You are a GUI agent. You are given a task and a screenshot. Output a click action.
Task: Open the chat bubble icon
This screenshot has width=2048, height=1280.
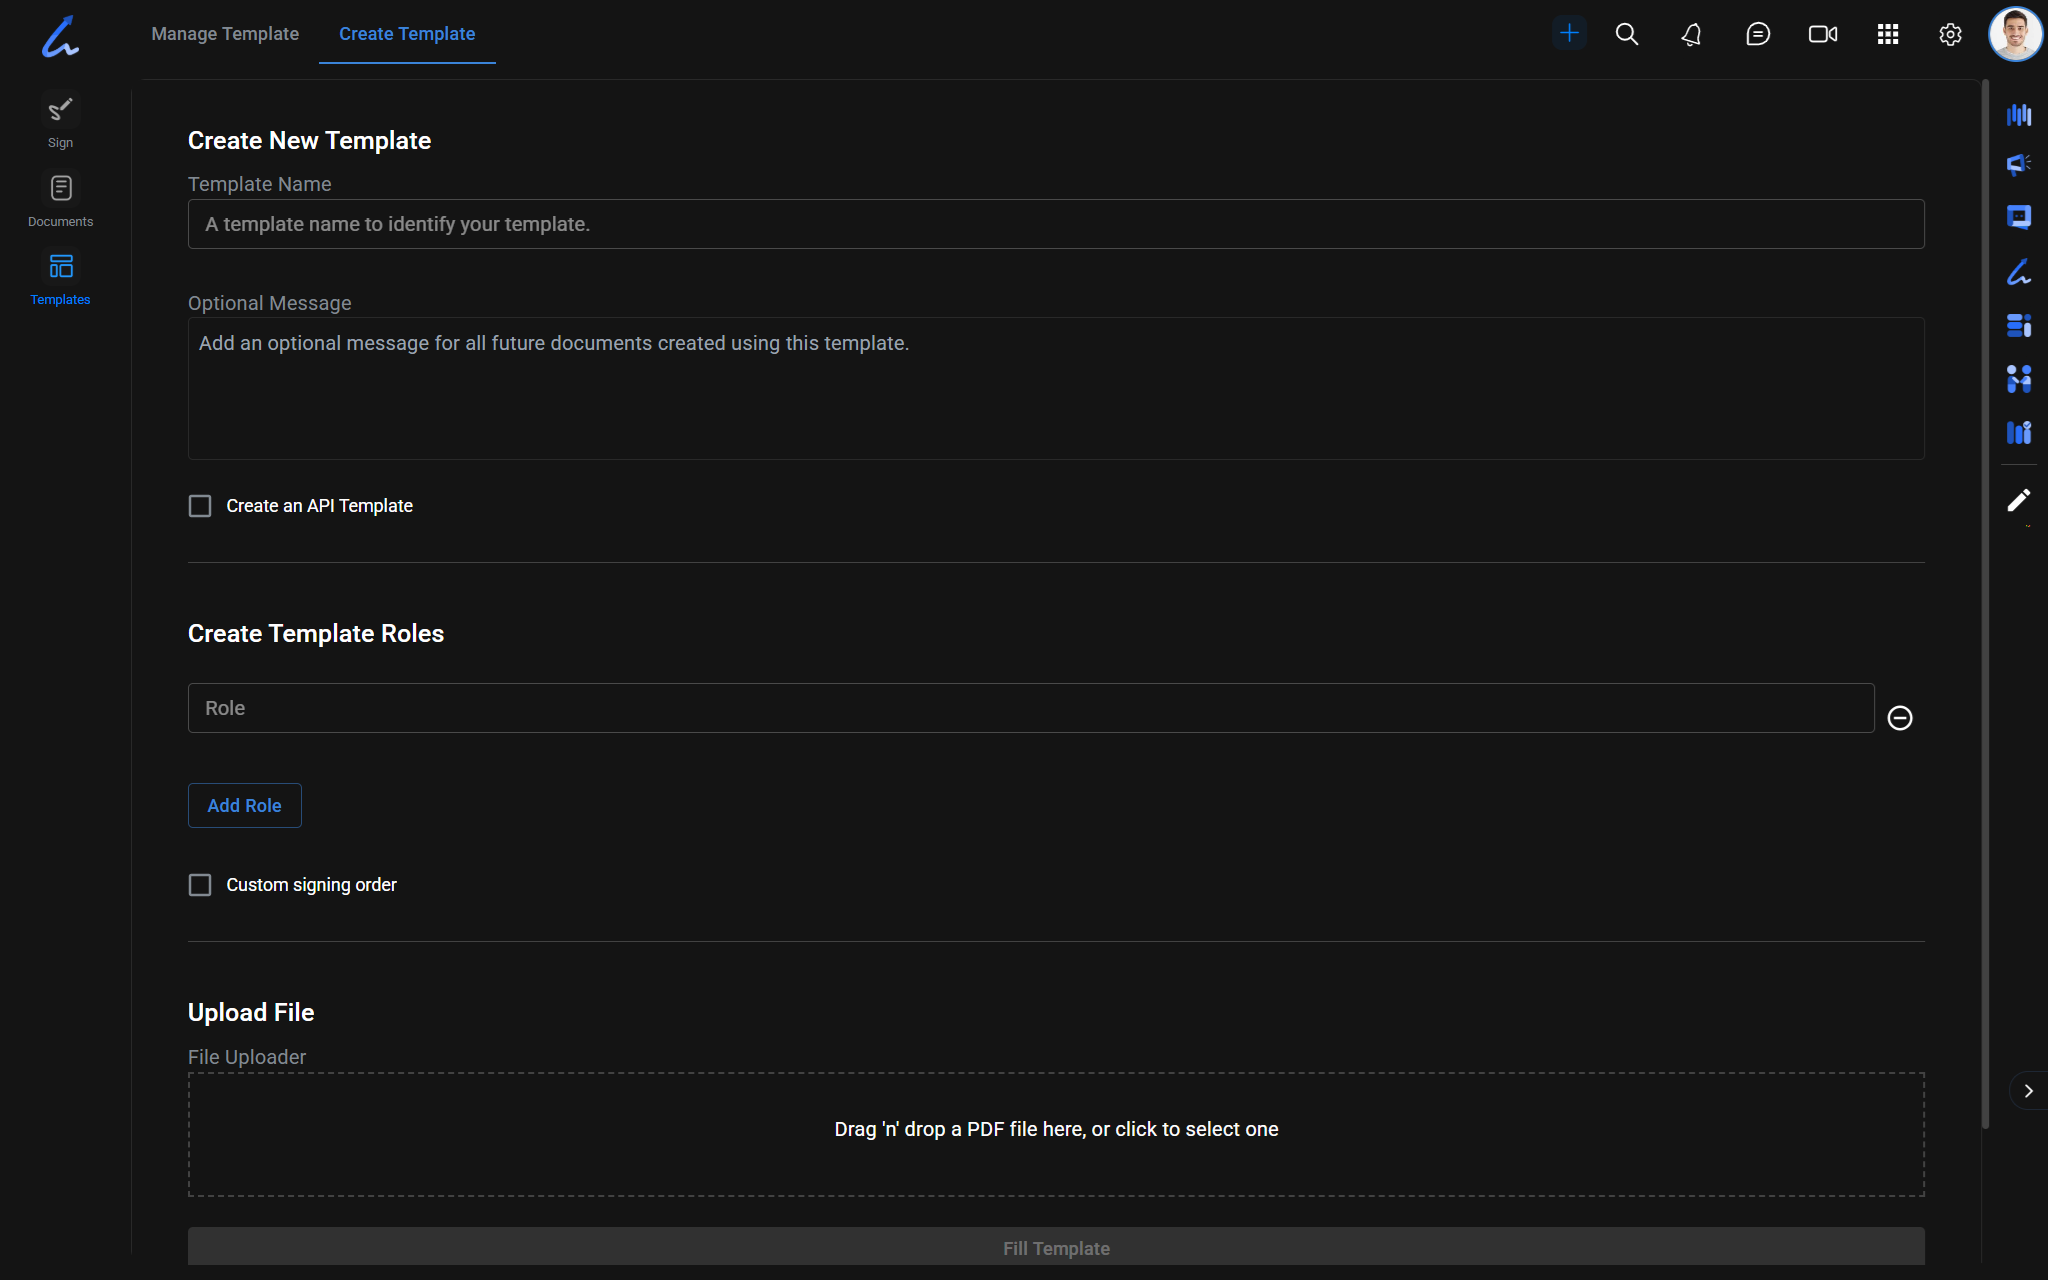pyautogui.click(x=1757, y=34)
